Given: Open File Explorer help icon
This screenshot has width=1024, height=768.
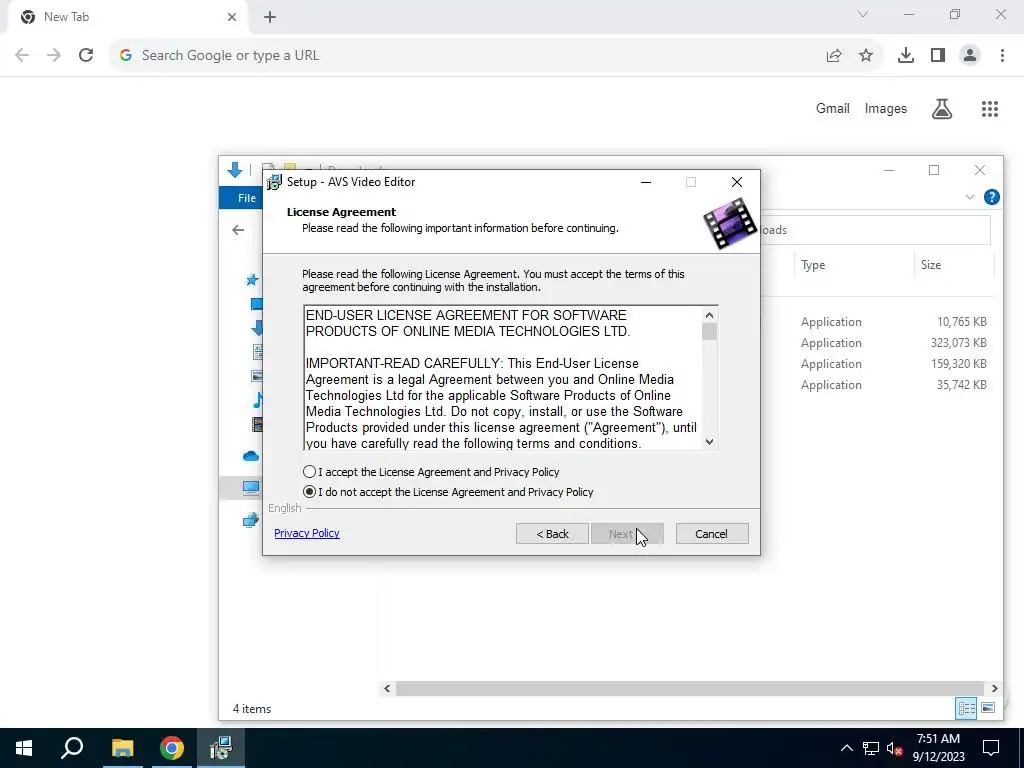Looking at the screenshot, I should (991, 197).
